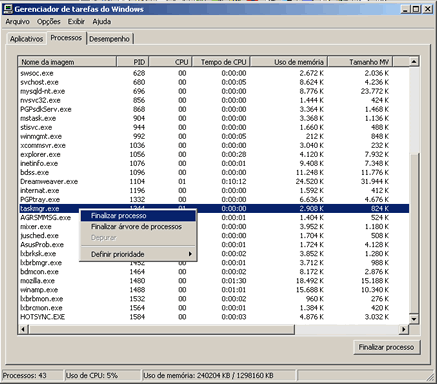This screenshot has height=384, width=437.
Task: Select the PGPsdkServ.exe process
Action: (x=214, y=109)
